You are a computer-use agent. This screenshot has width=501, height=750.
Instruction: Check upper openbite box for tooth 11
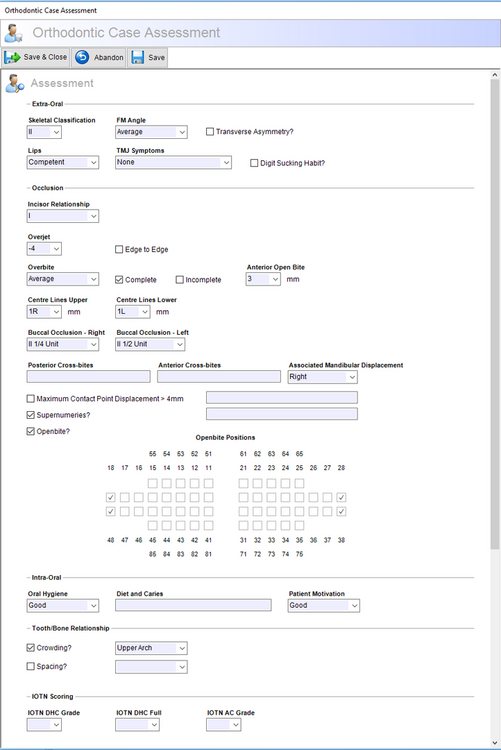tap(209, 497)
